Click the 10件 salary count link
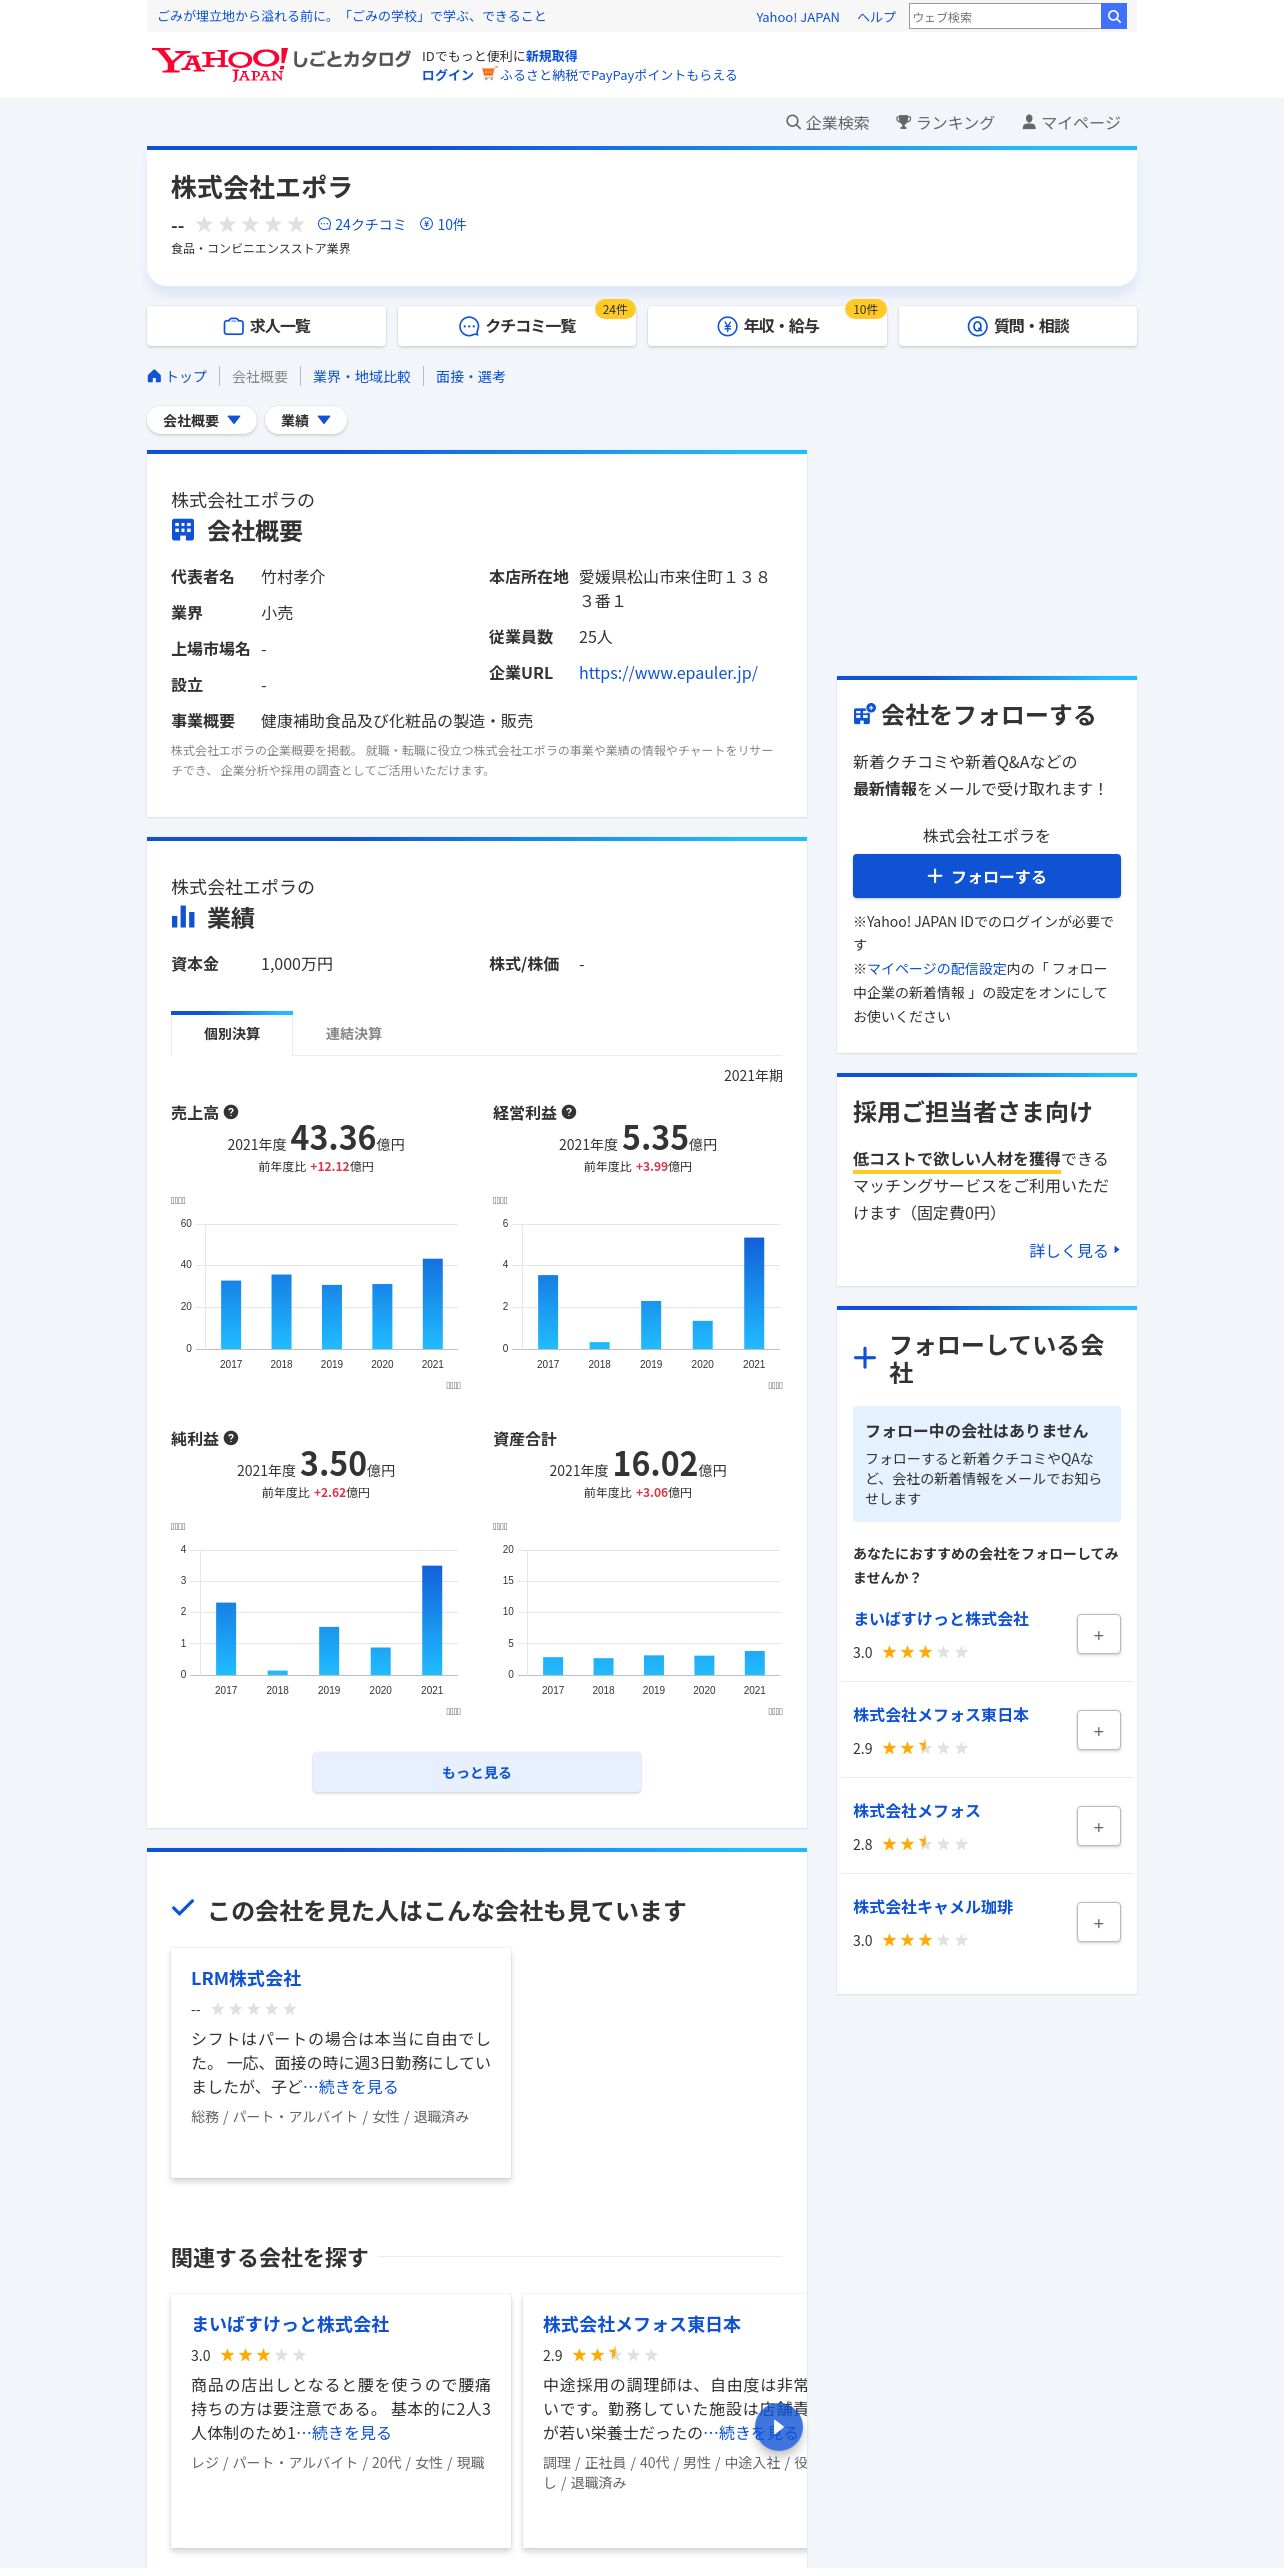 [443, 224]
